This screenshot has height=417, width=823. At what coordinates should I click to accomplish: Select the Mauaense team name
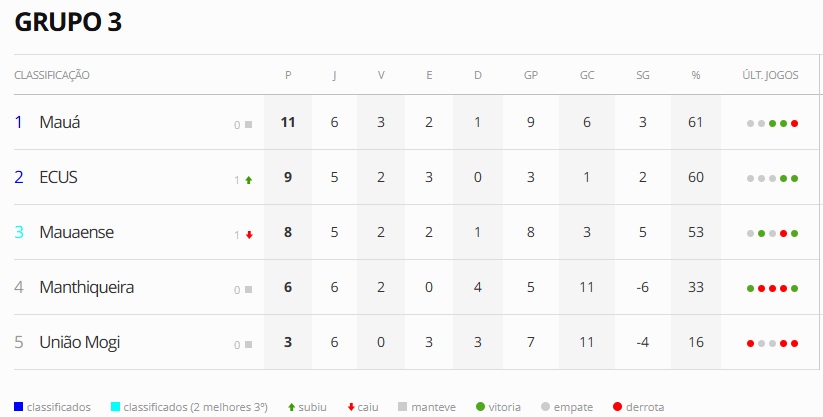(x=76, y=232)
